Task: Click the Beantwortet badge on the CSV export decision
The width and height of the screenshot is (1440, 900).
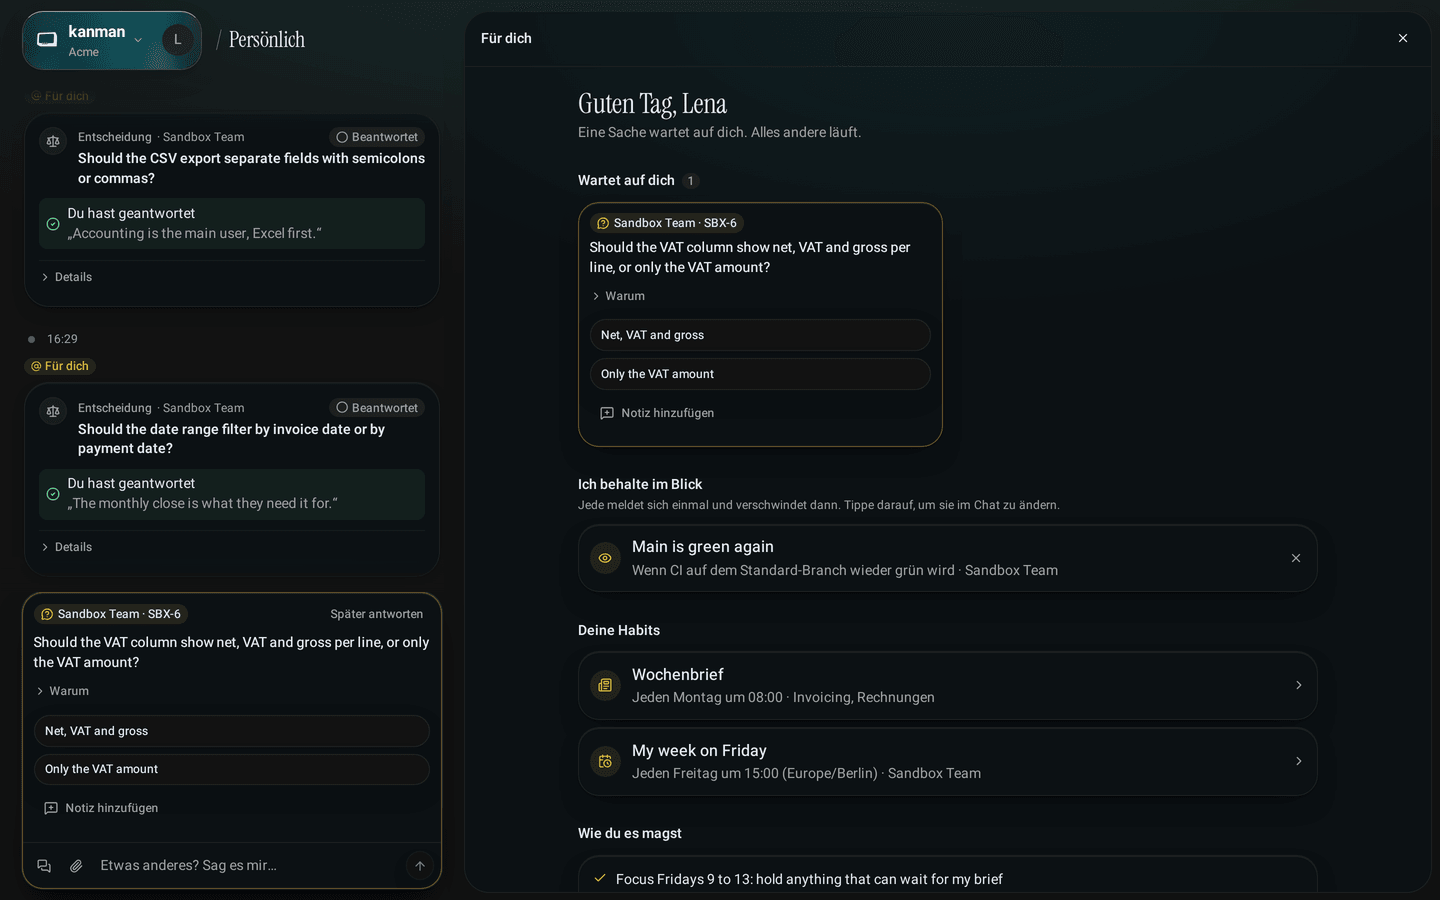Action: click(377, 137)
